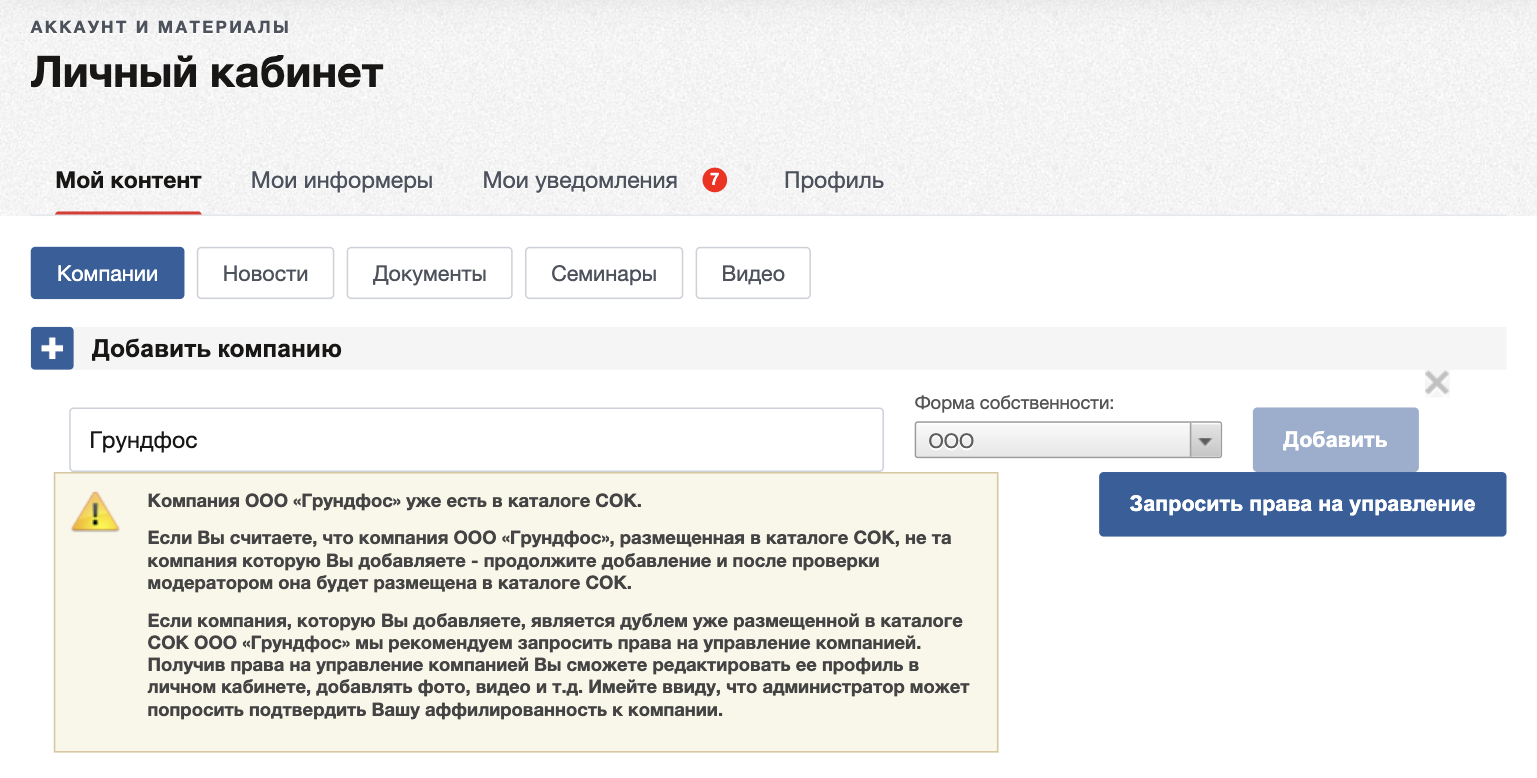Screen dimensions: 1537x778
Task: Switch to the Мой контент tab
Action: click(129, 181)
